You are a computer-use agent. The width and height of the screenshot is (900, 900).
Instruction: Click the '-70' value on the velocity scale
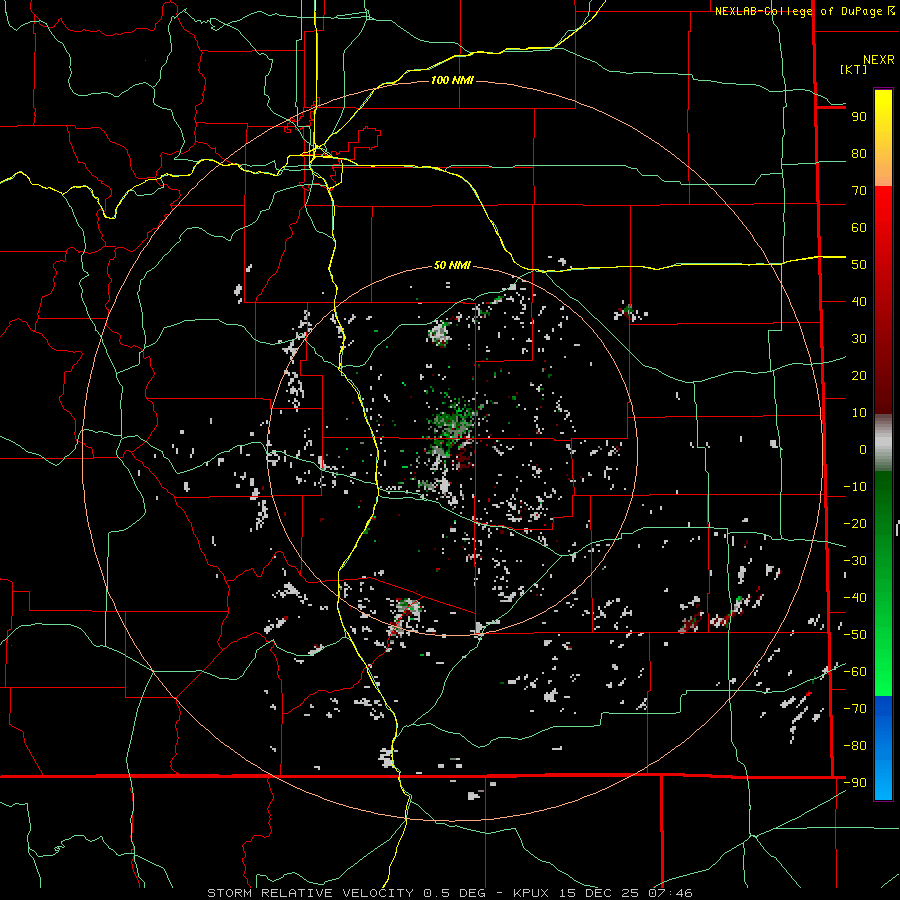pos(855,709)
